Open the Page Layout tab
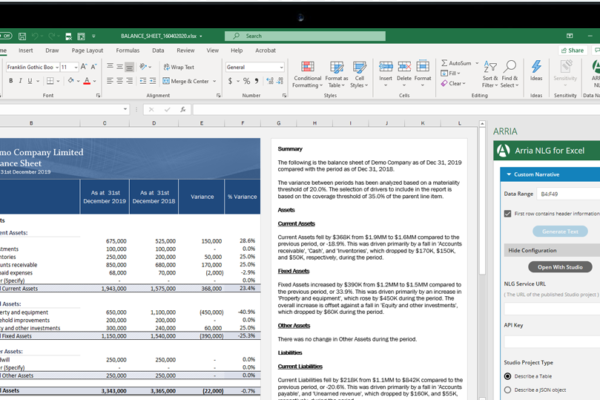 click(87, 51)
